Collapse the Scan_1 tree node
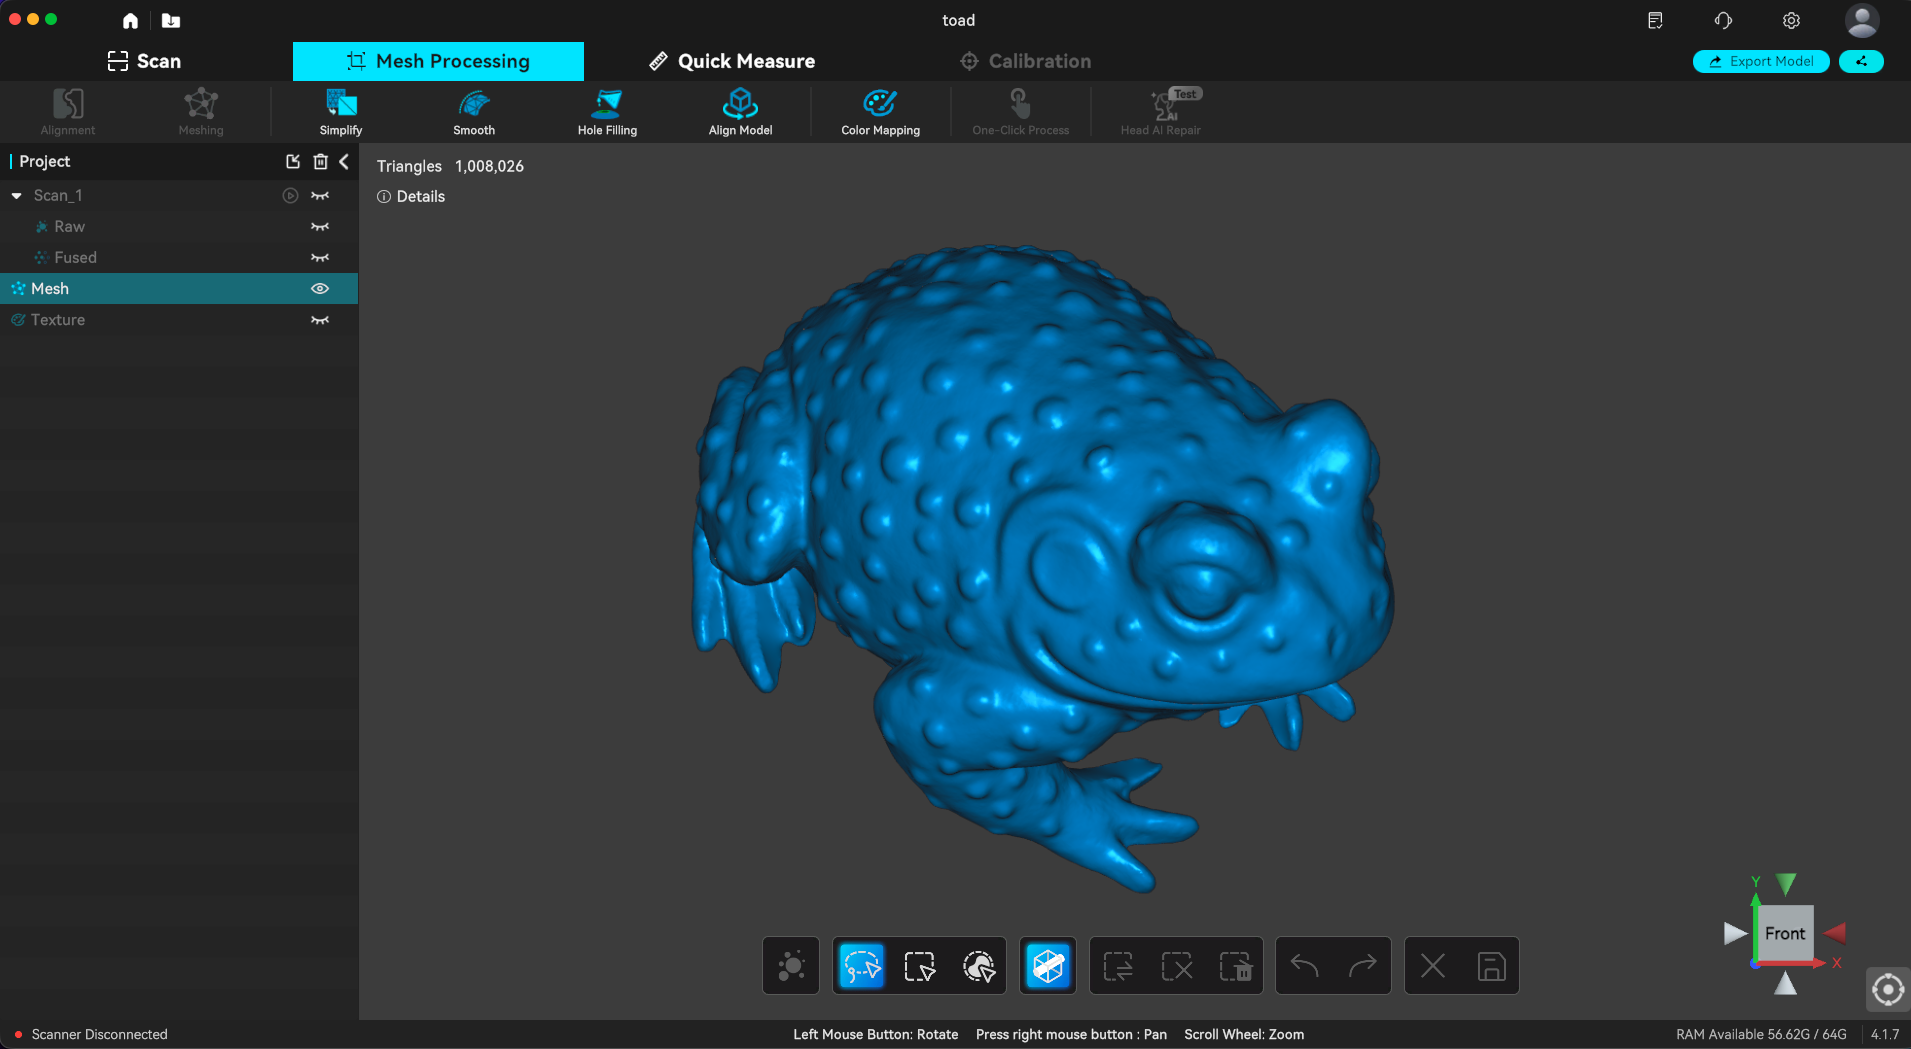 coord(17,196)
